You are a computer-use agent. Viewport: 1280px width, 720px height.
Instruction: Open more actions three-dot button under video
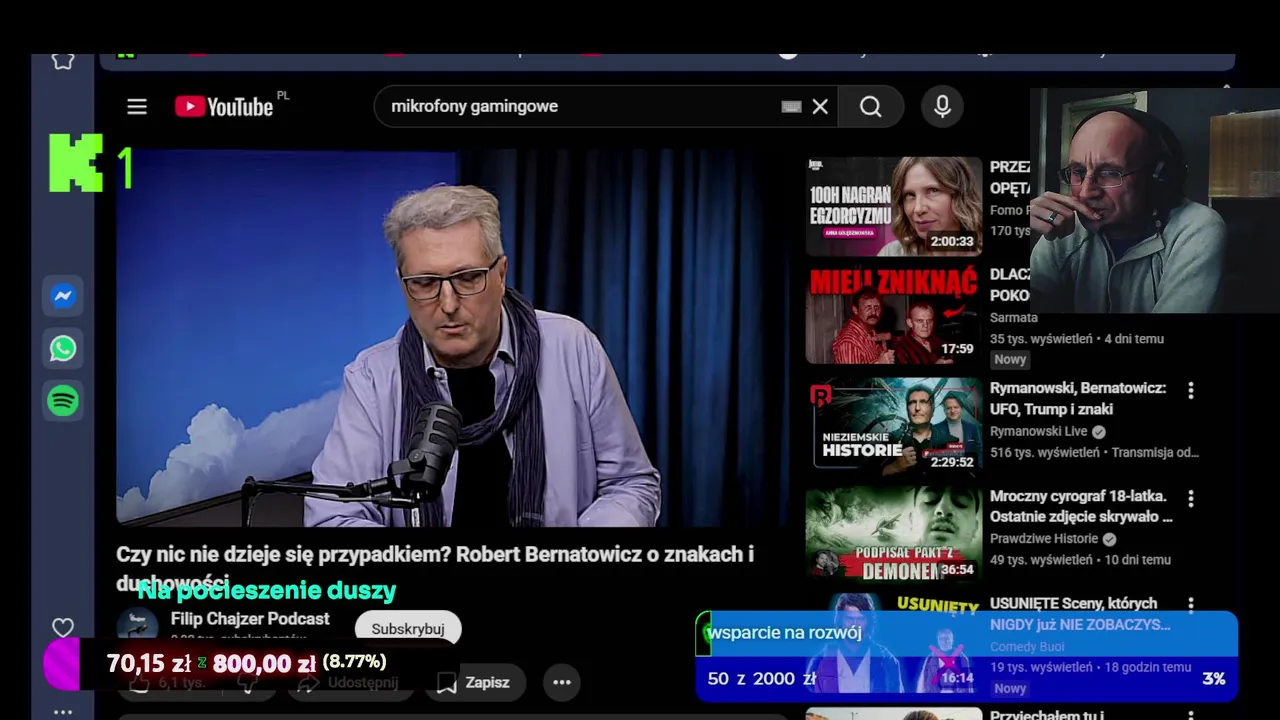562,682
